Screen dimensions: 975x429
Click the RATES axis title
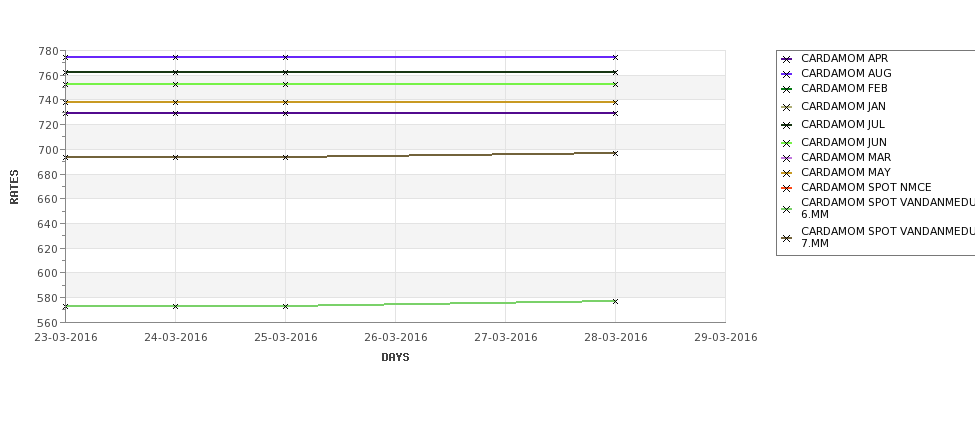tap(14, 187)
